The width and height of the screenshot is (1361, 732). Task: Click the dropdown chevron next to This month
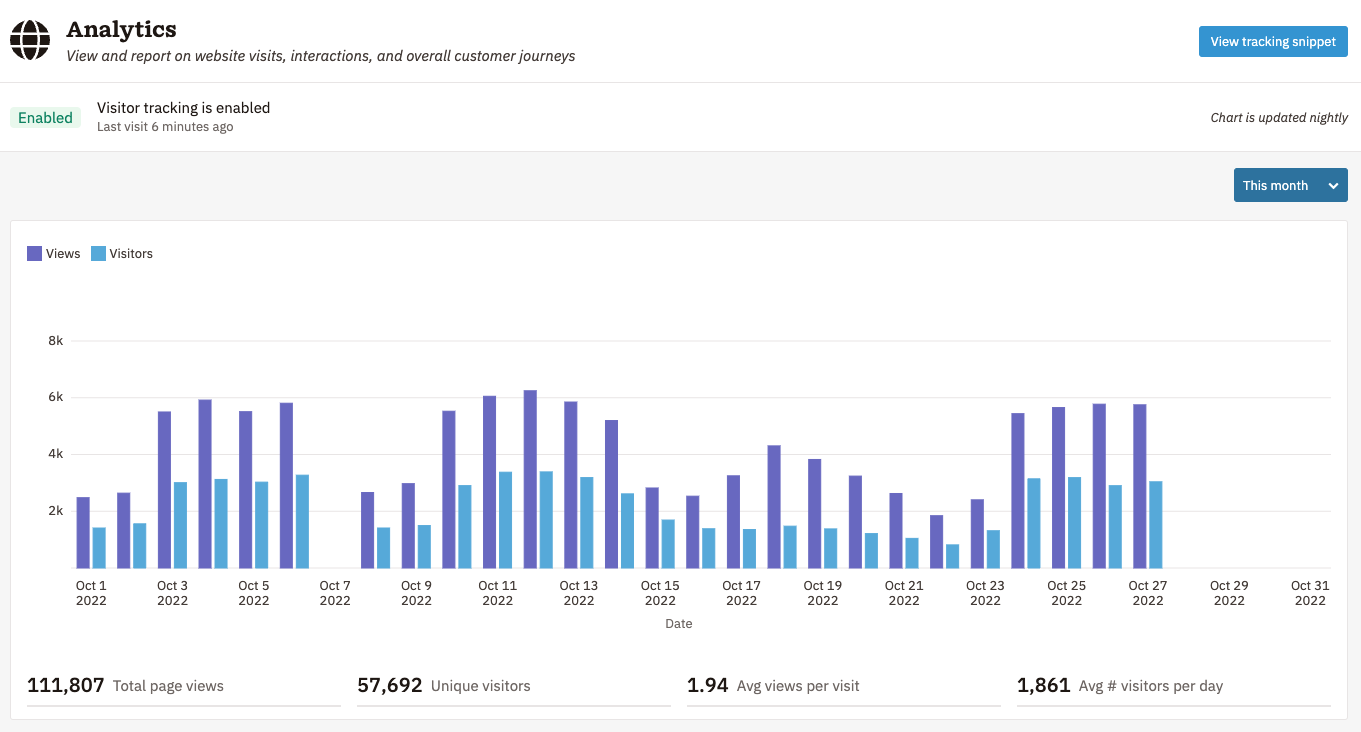pos(1333,185)
